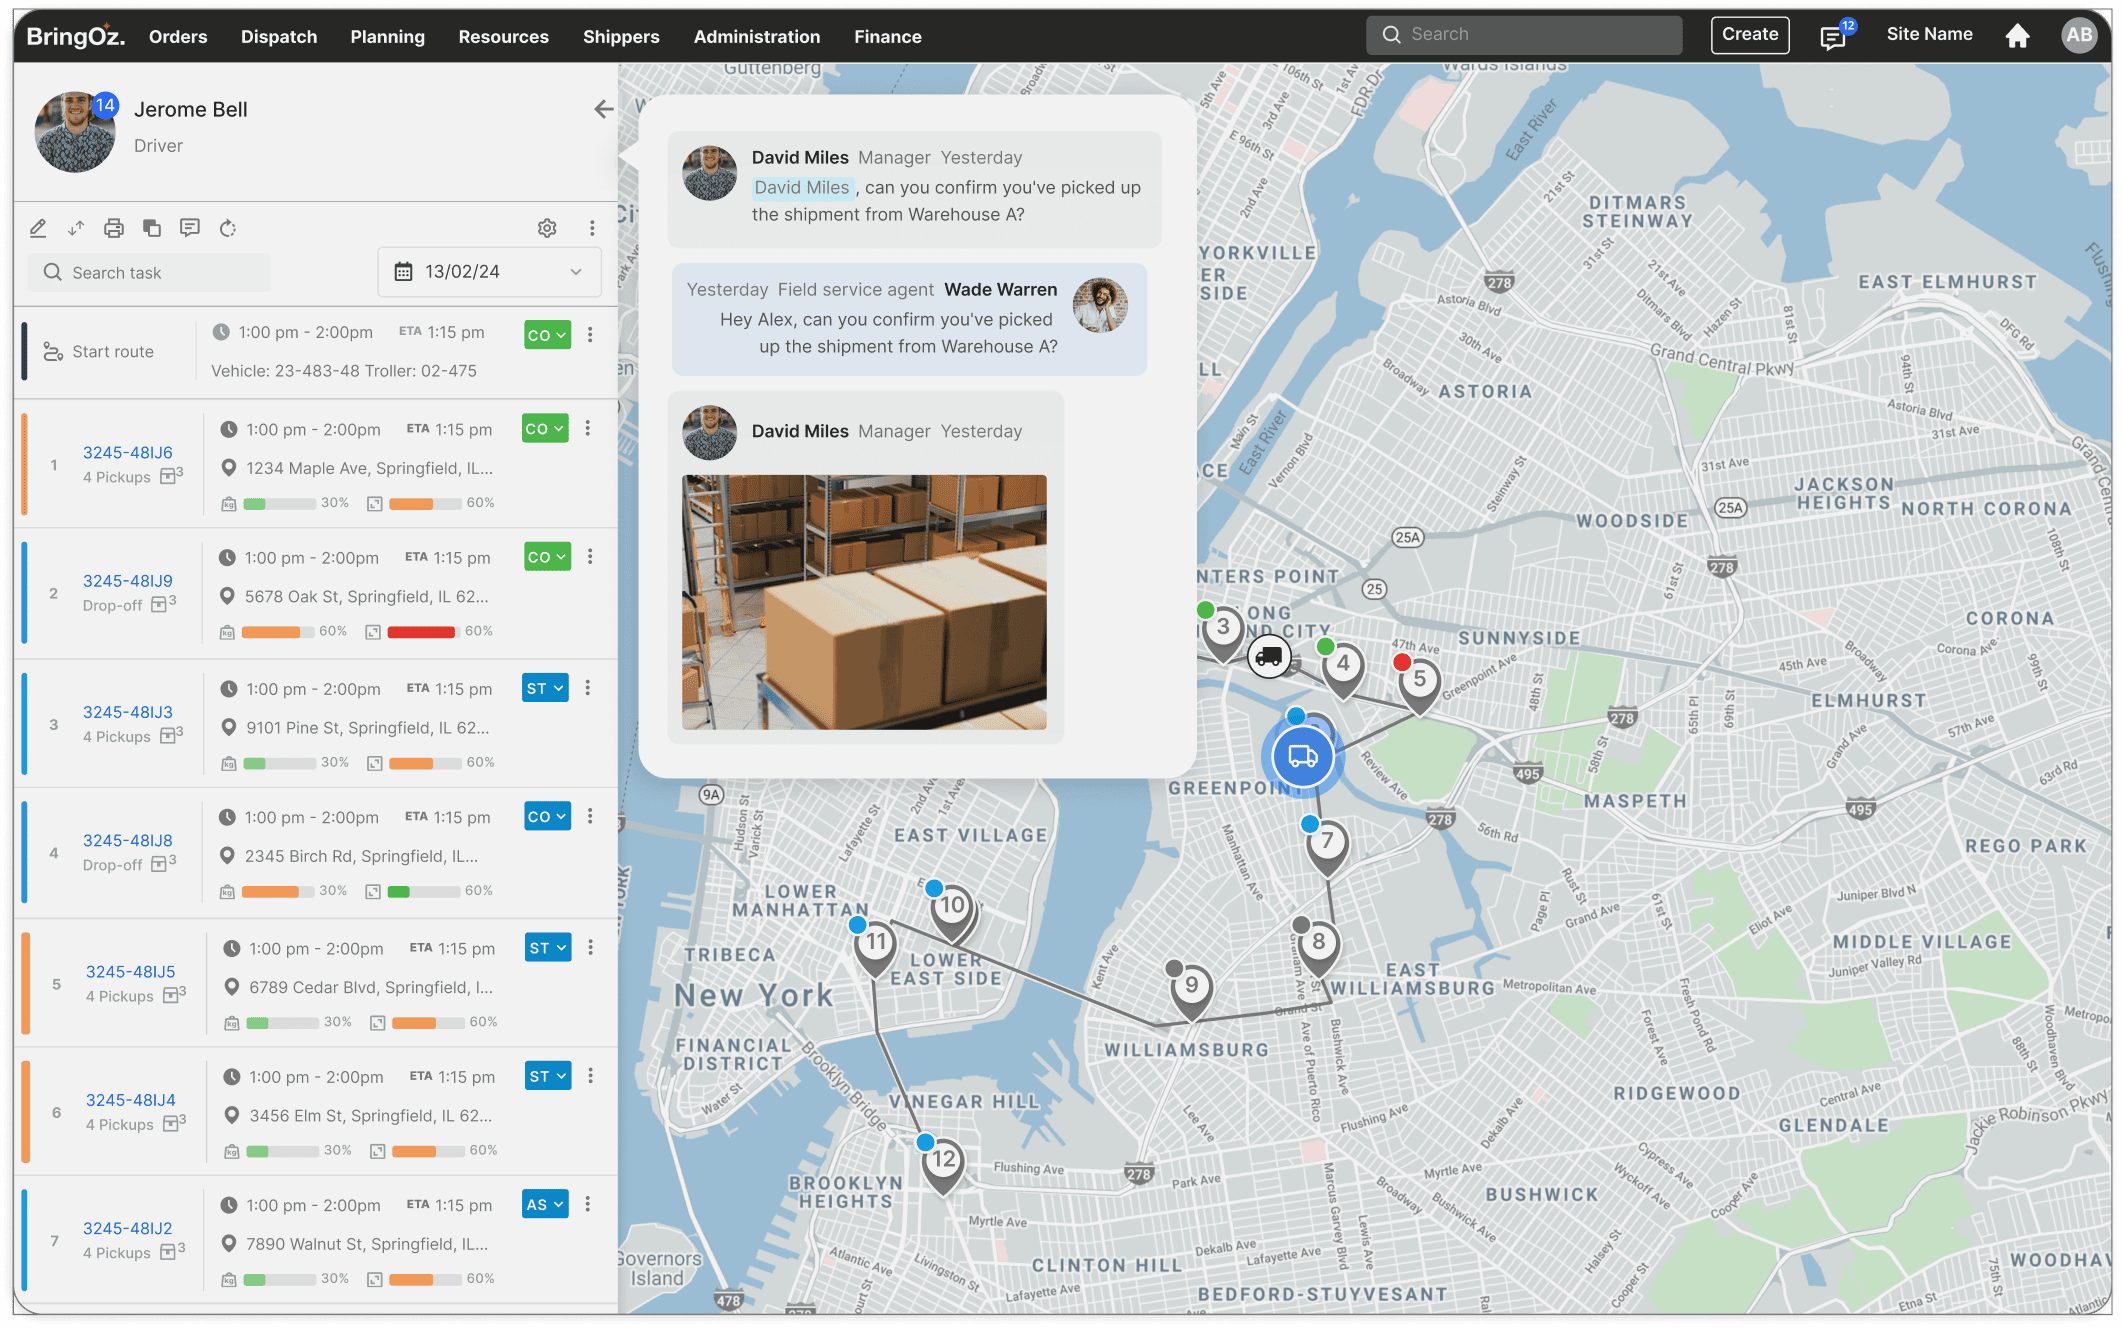Click the back arrow next to Jerome Bell
2122x1328 pixels.
[603, 109]
